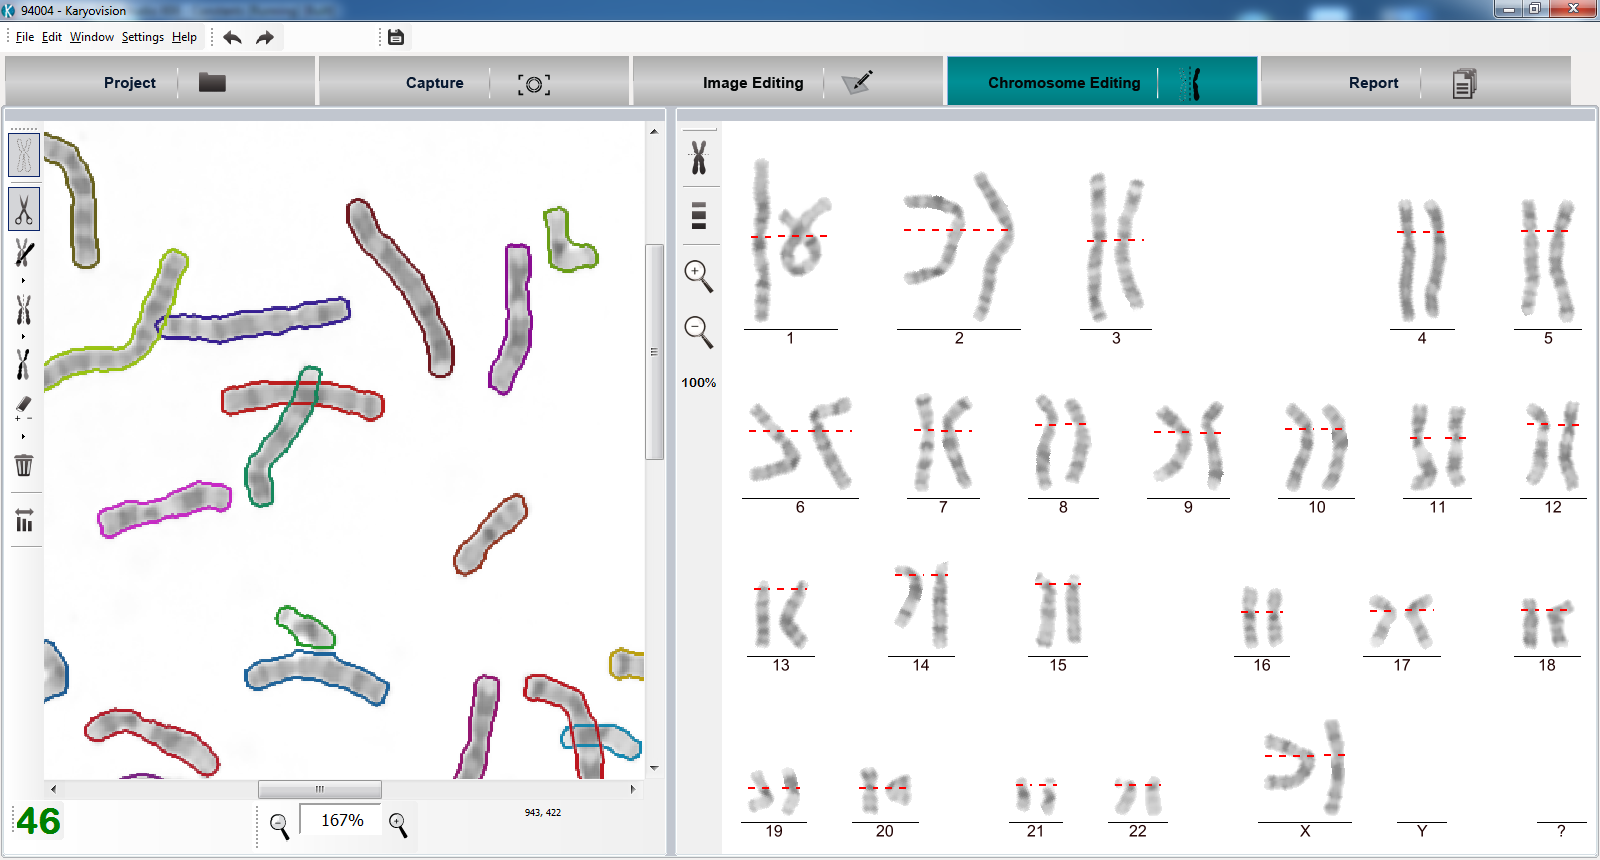Choose the dashed-line chromosome split tool
This screenshot has height=860, width=1600.
click(24, 310)
